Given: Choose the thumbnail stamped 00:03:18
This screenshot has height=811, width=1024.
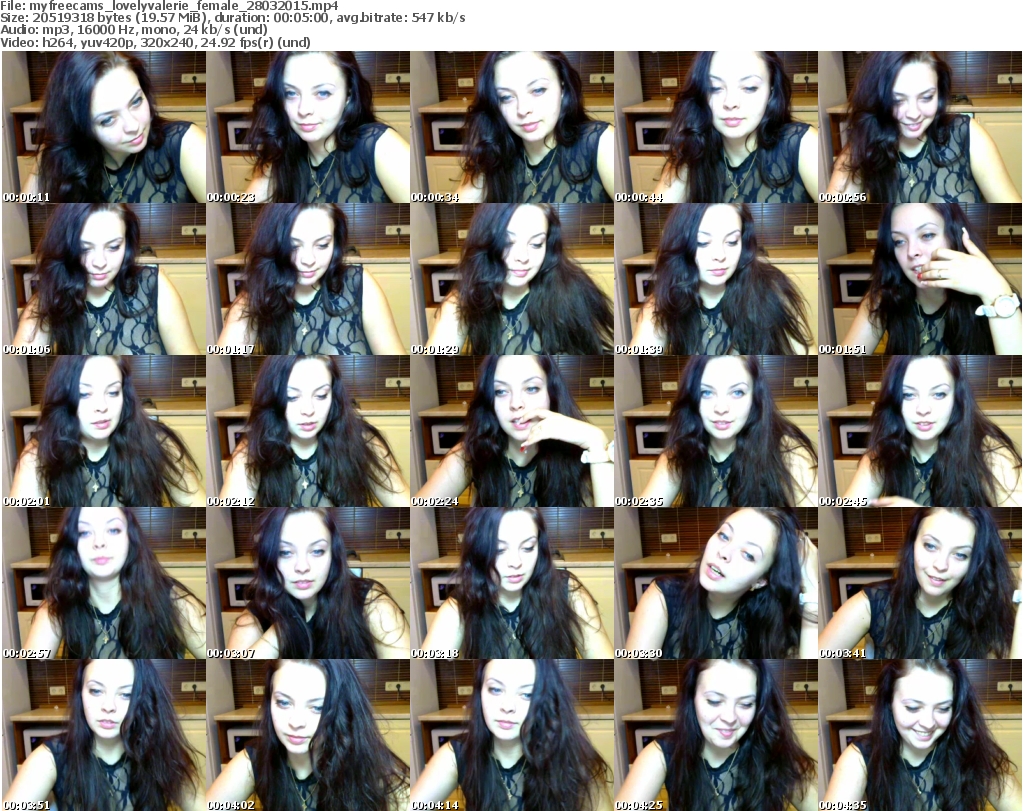Looking at the screenshot, I should pos(512,583).
